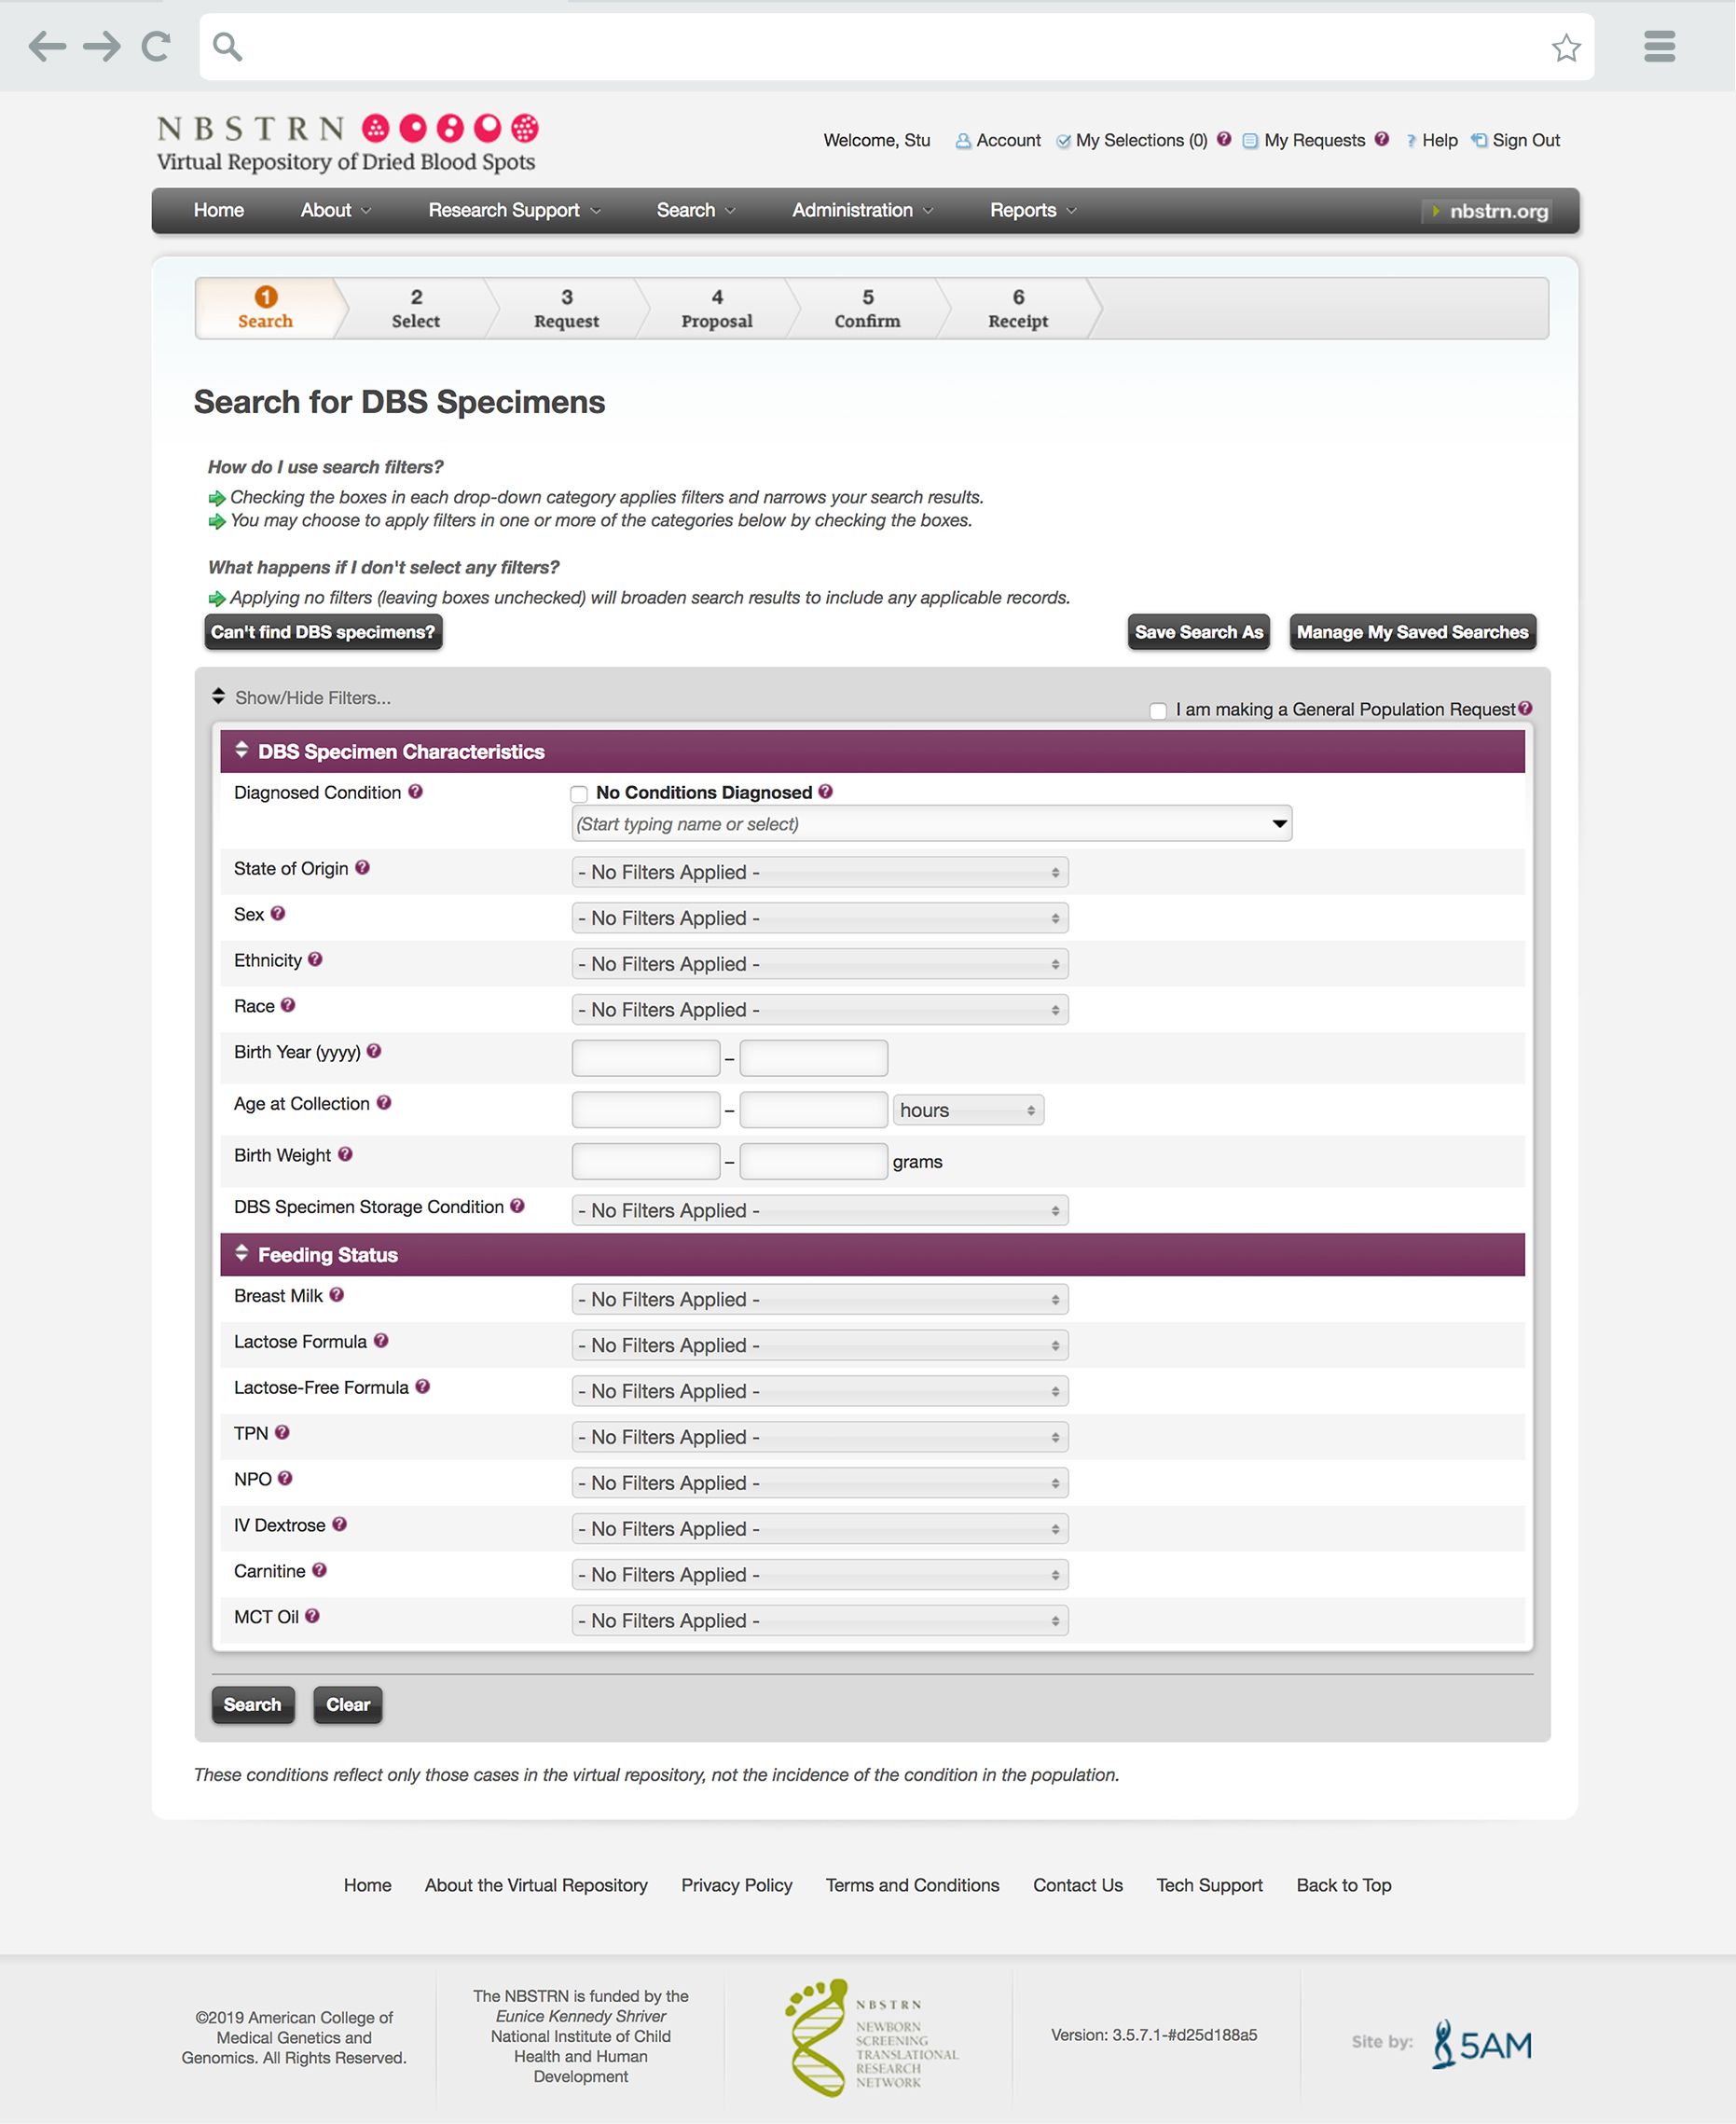Click the Clear button
1736x2124 pixels.
click(x=347, y=1705)
